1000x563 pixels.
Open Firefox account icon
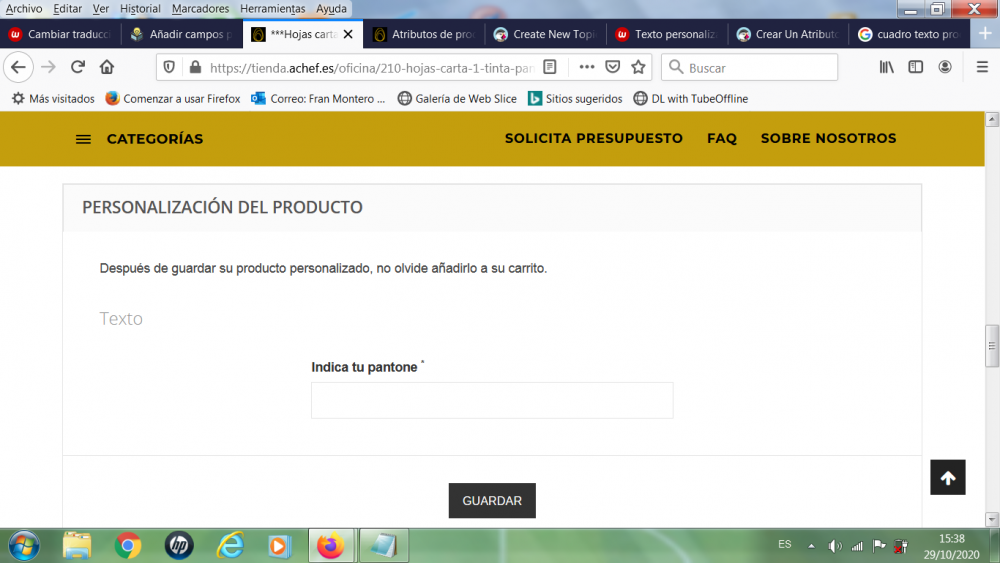[945, 67]
